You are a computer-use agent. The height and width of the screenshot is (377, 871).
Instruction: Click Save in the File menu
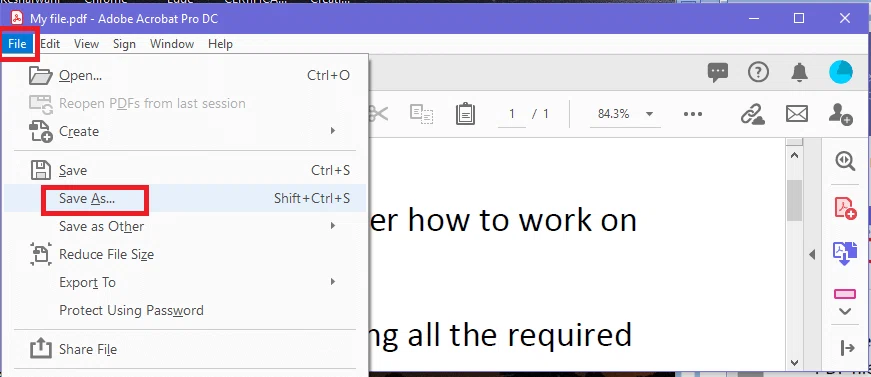[184, 170]
